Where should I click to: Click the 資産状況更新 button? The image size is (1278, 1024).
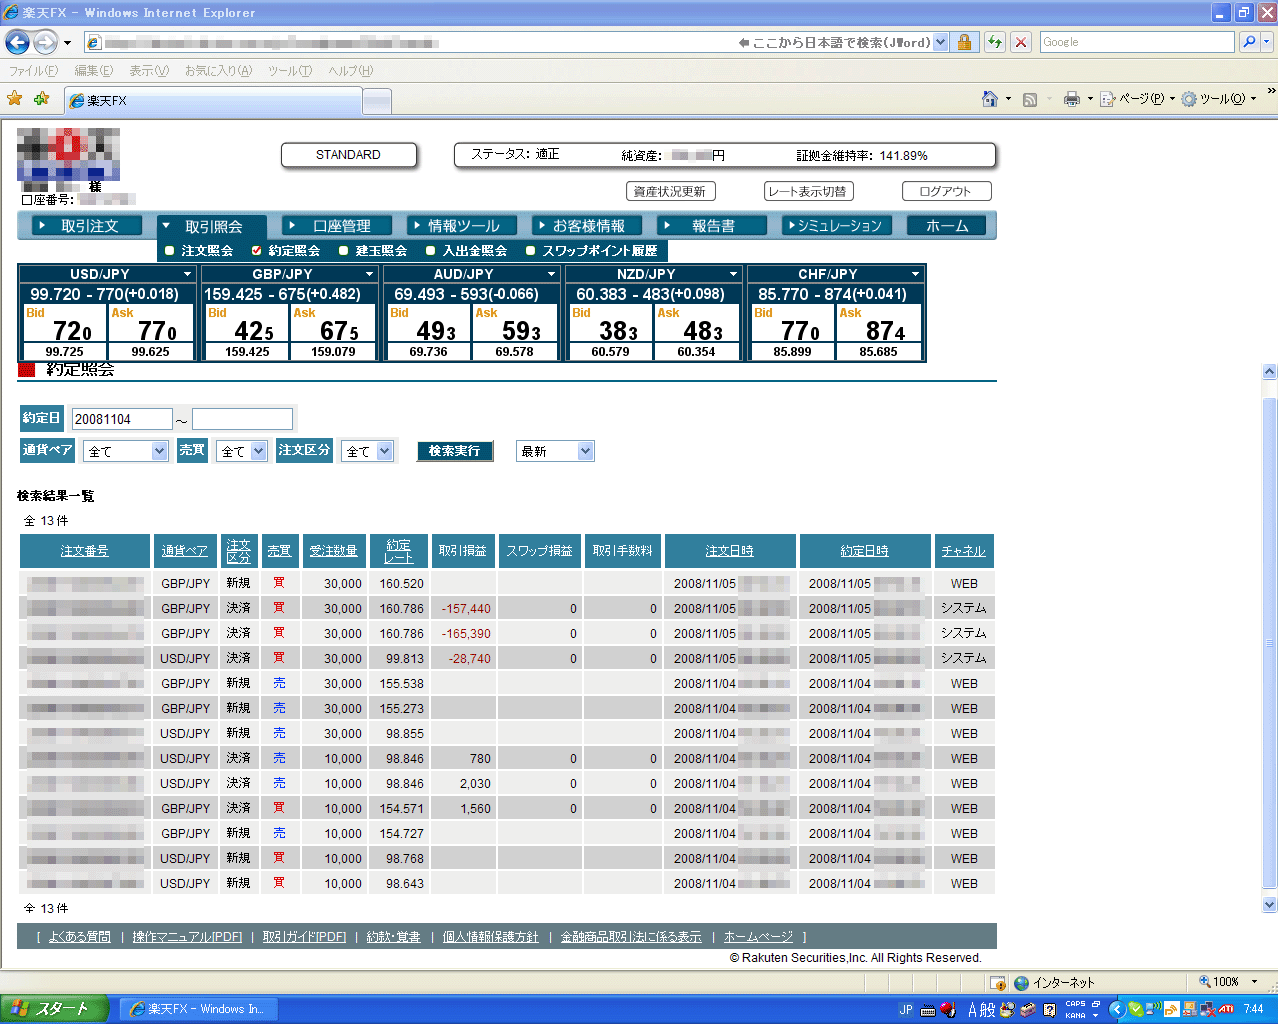coord(670,191)
